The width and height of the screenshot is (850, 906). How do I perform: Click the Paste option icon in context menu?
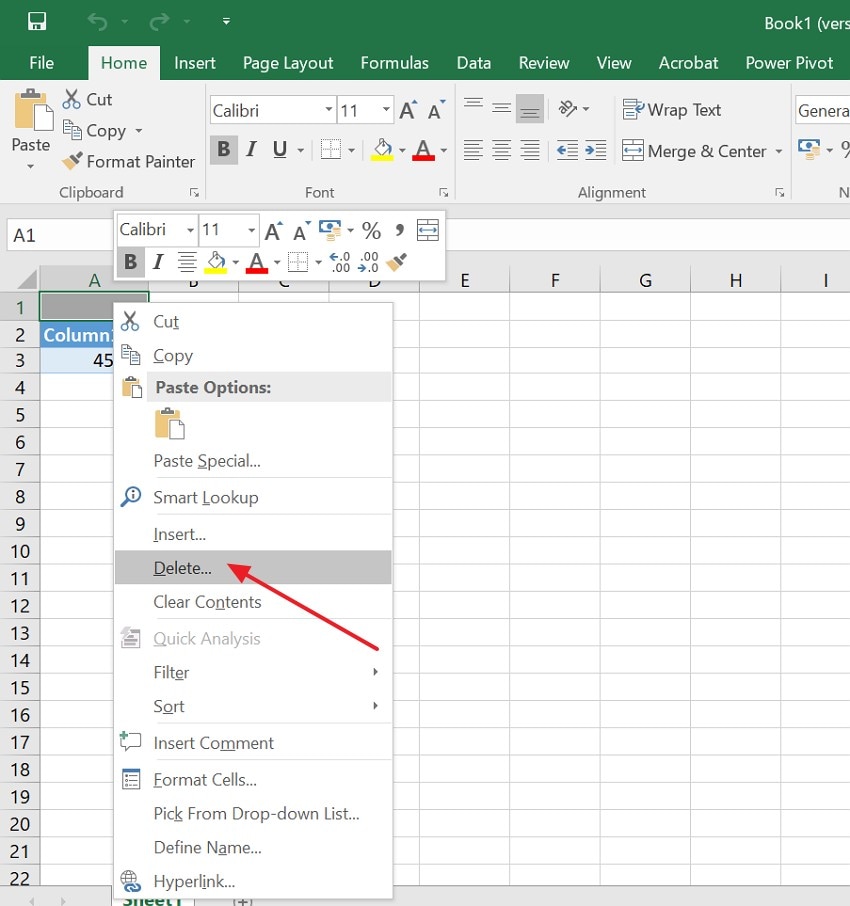pos(170,424)
